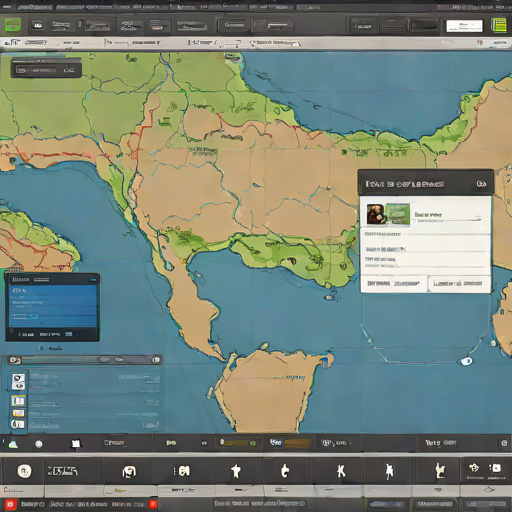Click the red square icon in bottom status bar
Image resolution: width=512 pixels, height=512 pixels.
pos(10,504)
